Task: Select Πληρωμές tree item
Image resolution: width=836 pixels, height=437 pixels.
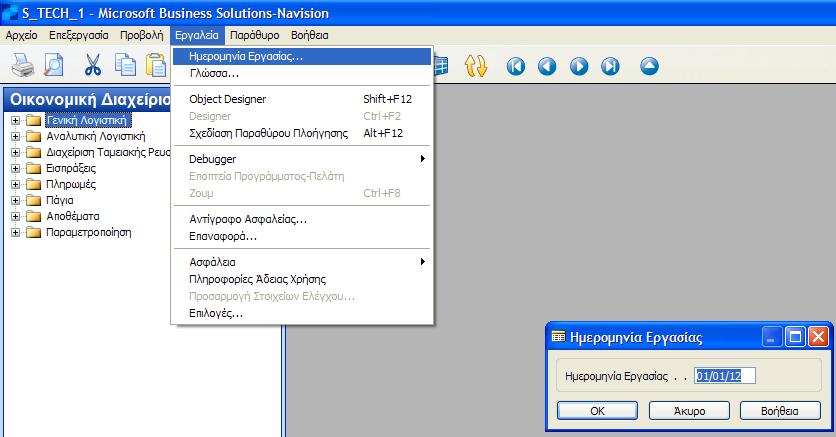Action: [x=71, y=184]
